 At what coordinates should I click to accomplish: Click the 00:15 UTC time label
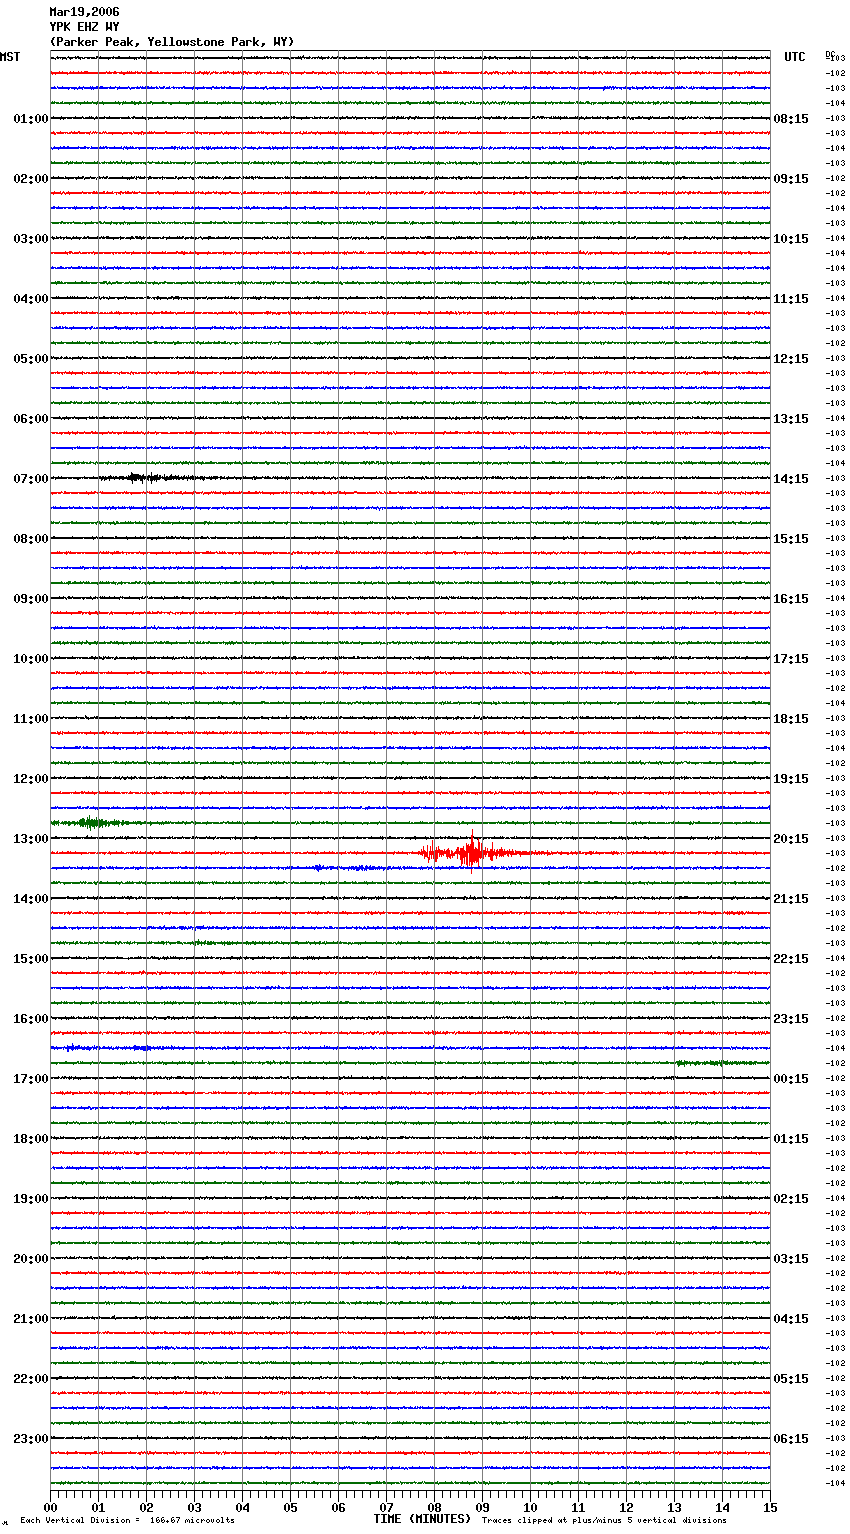click(x=791, y=1079)
